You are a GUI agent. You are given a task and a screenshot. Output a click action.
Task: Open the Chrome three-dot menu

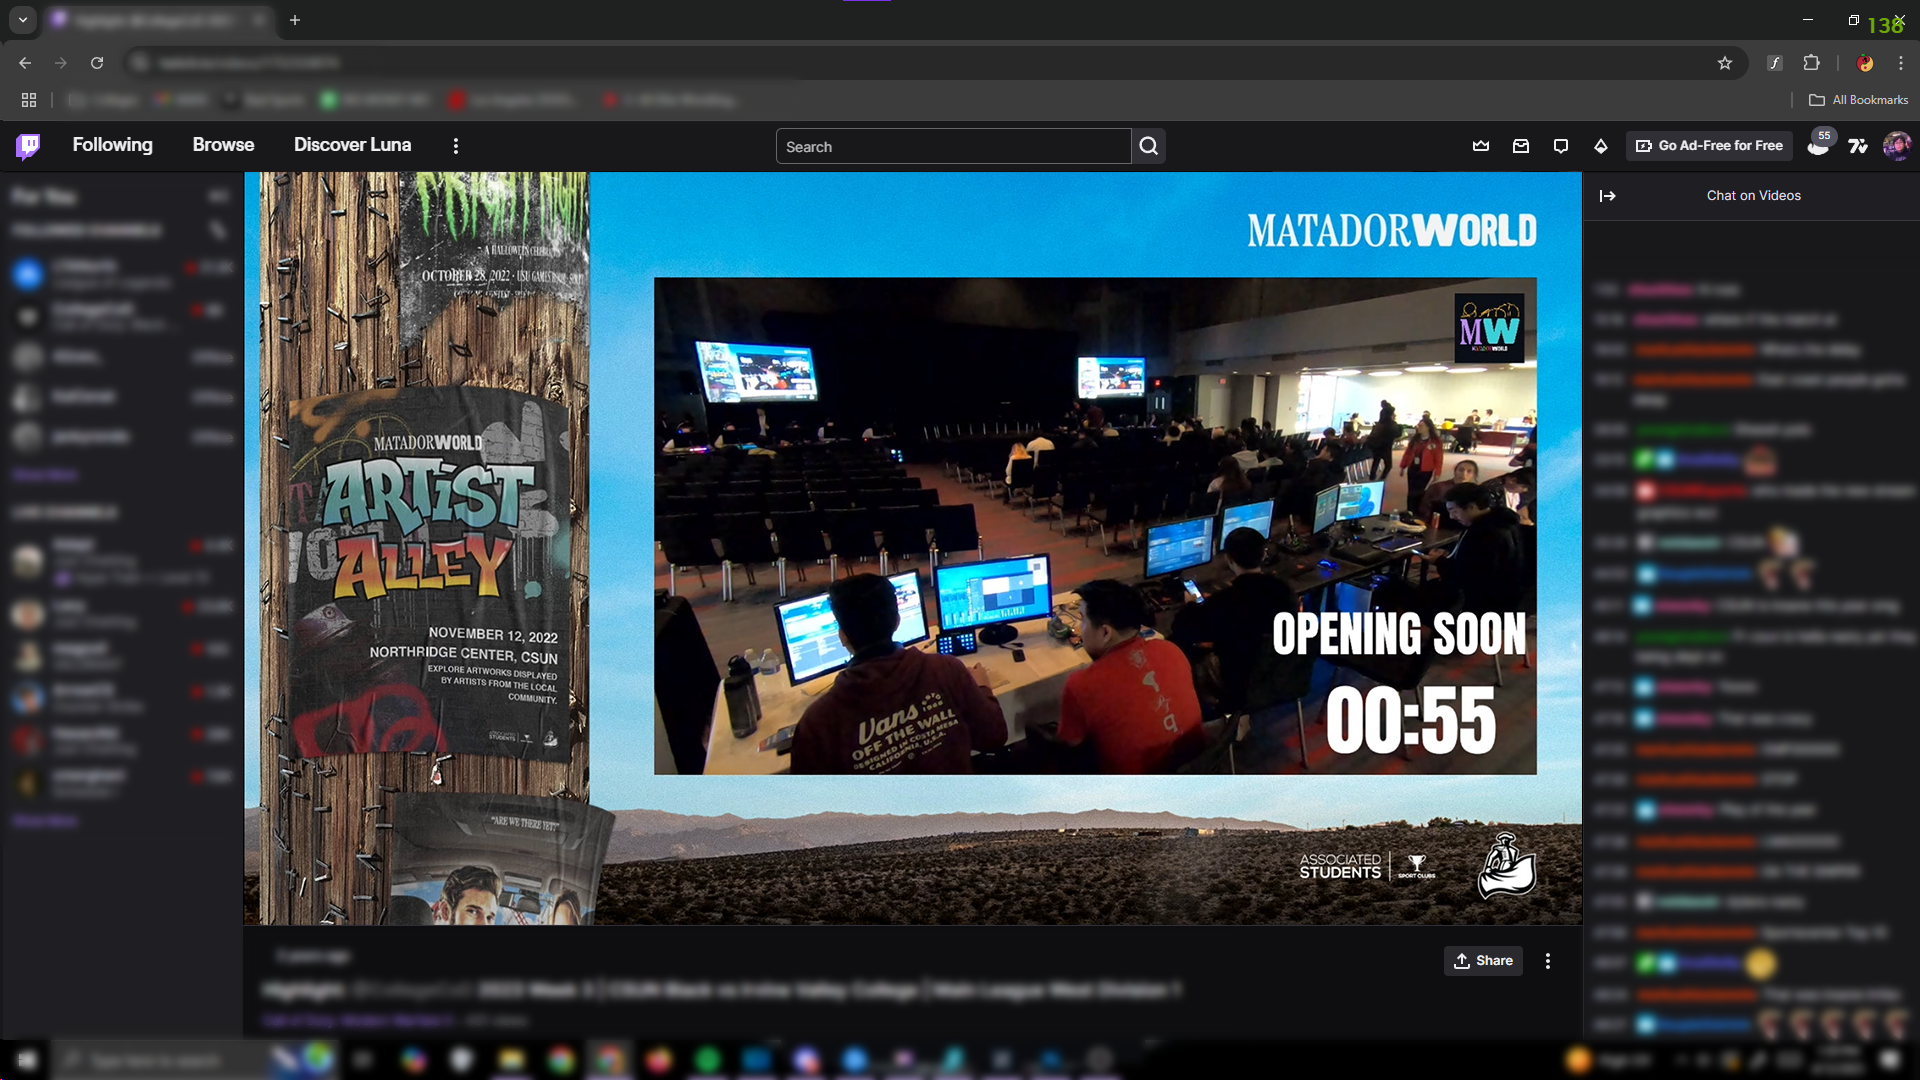1901,63
